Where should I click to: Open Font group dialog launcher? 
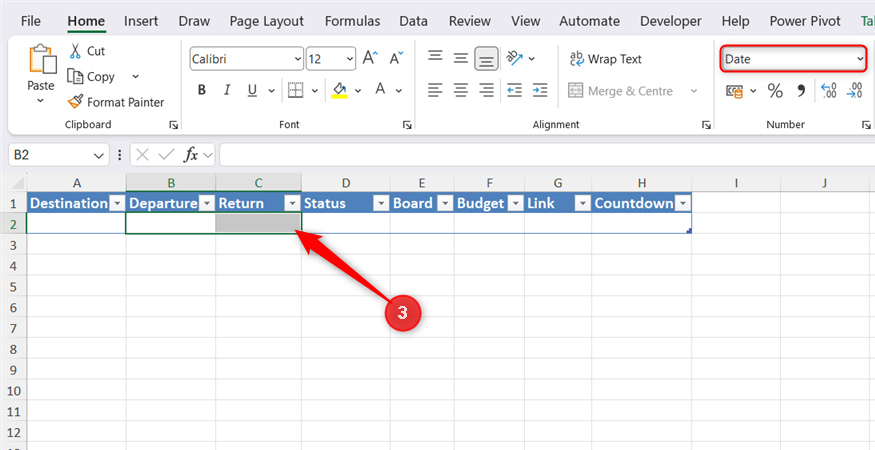click(407, 126)
